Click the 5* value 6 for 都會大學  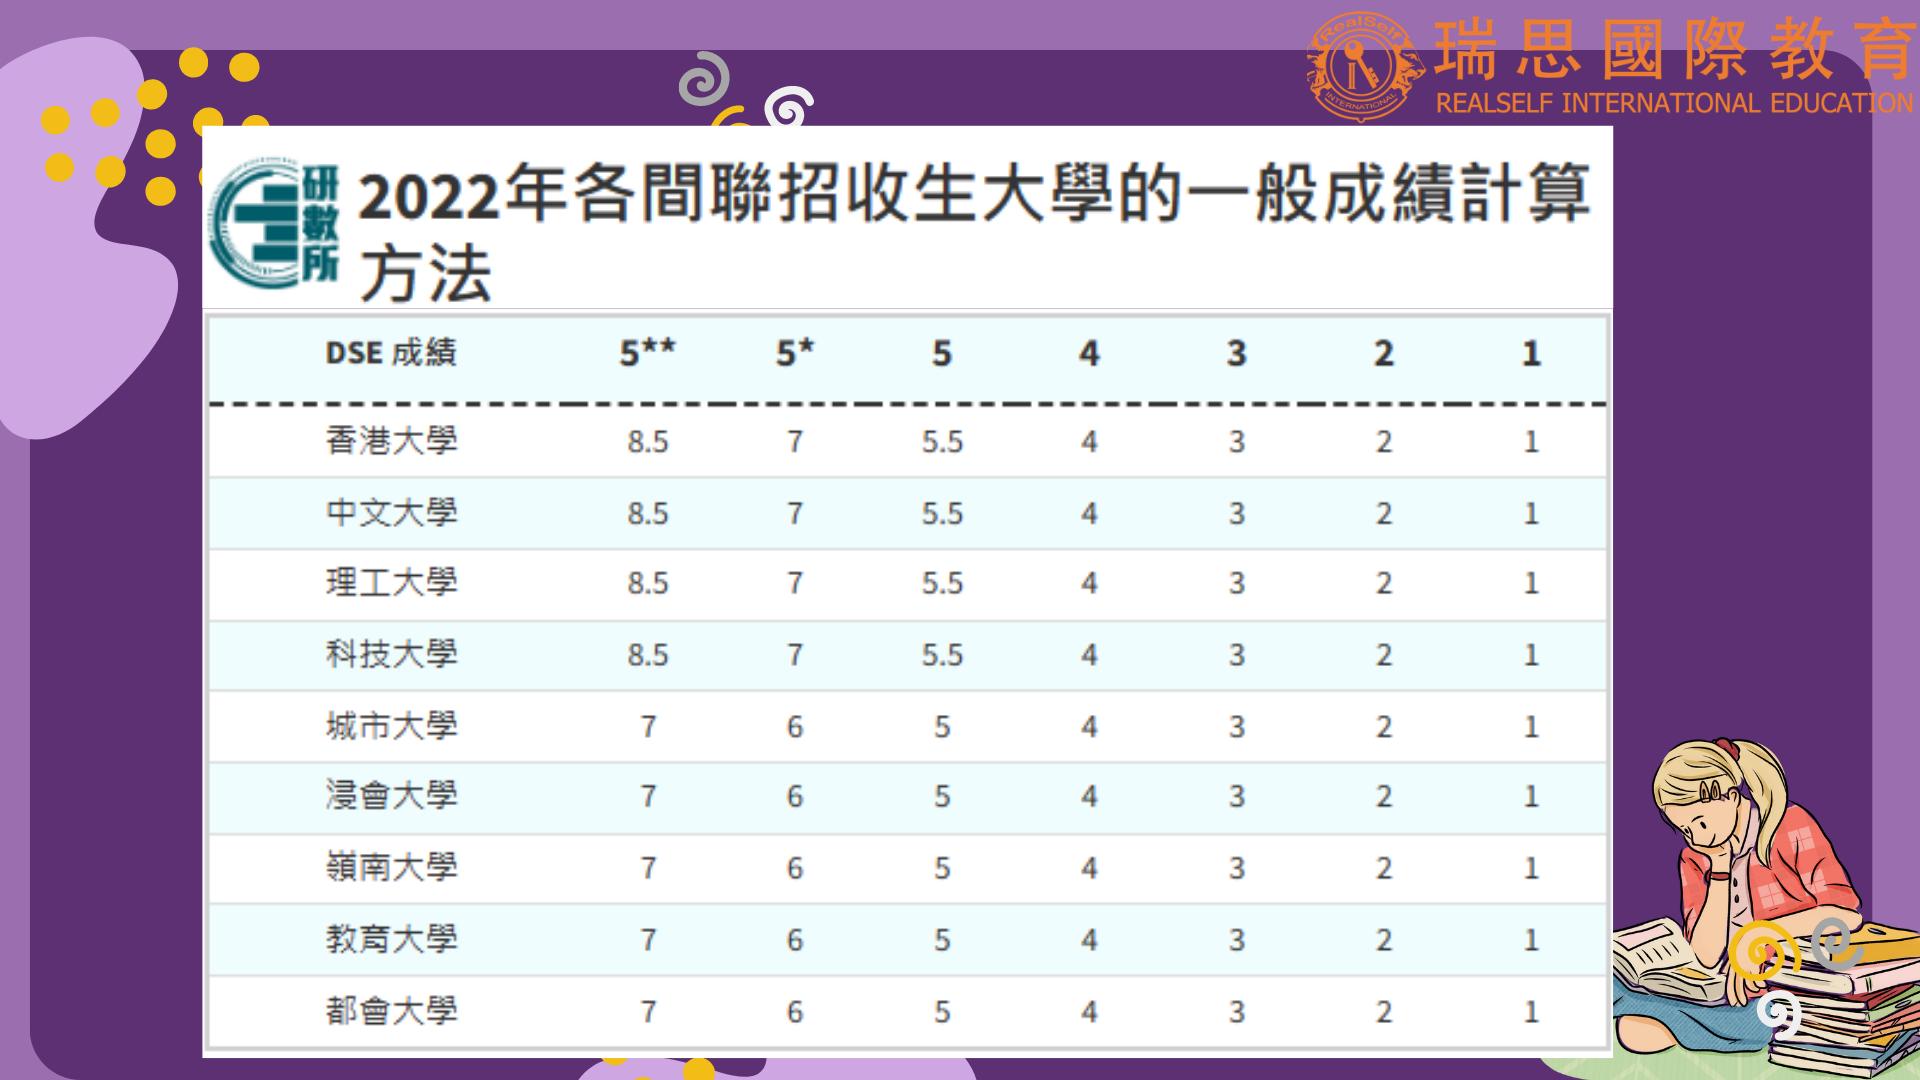795,1013
